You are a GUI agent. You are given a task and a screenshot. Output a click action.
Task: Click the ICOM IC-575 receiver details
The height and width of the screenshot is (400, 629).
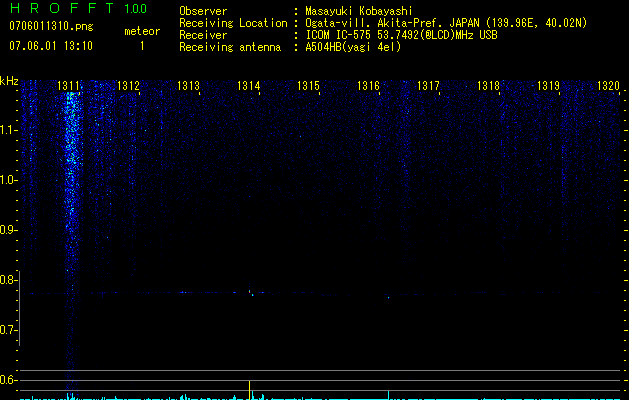[x=401, y=35]
